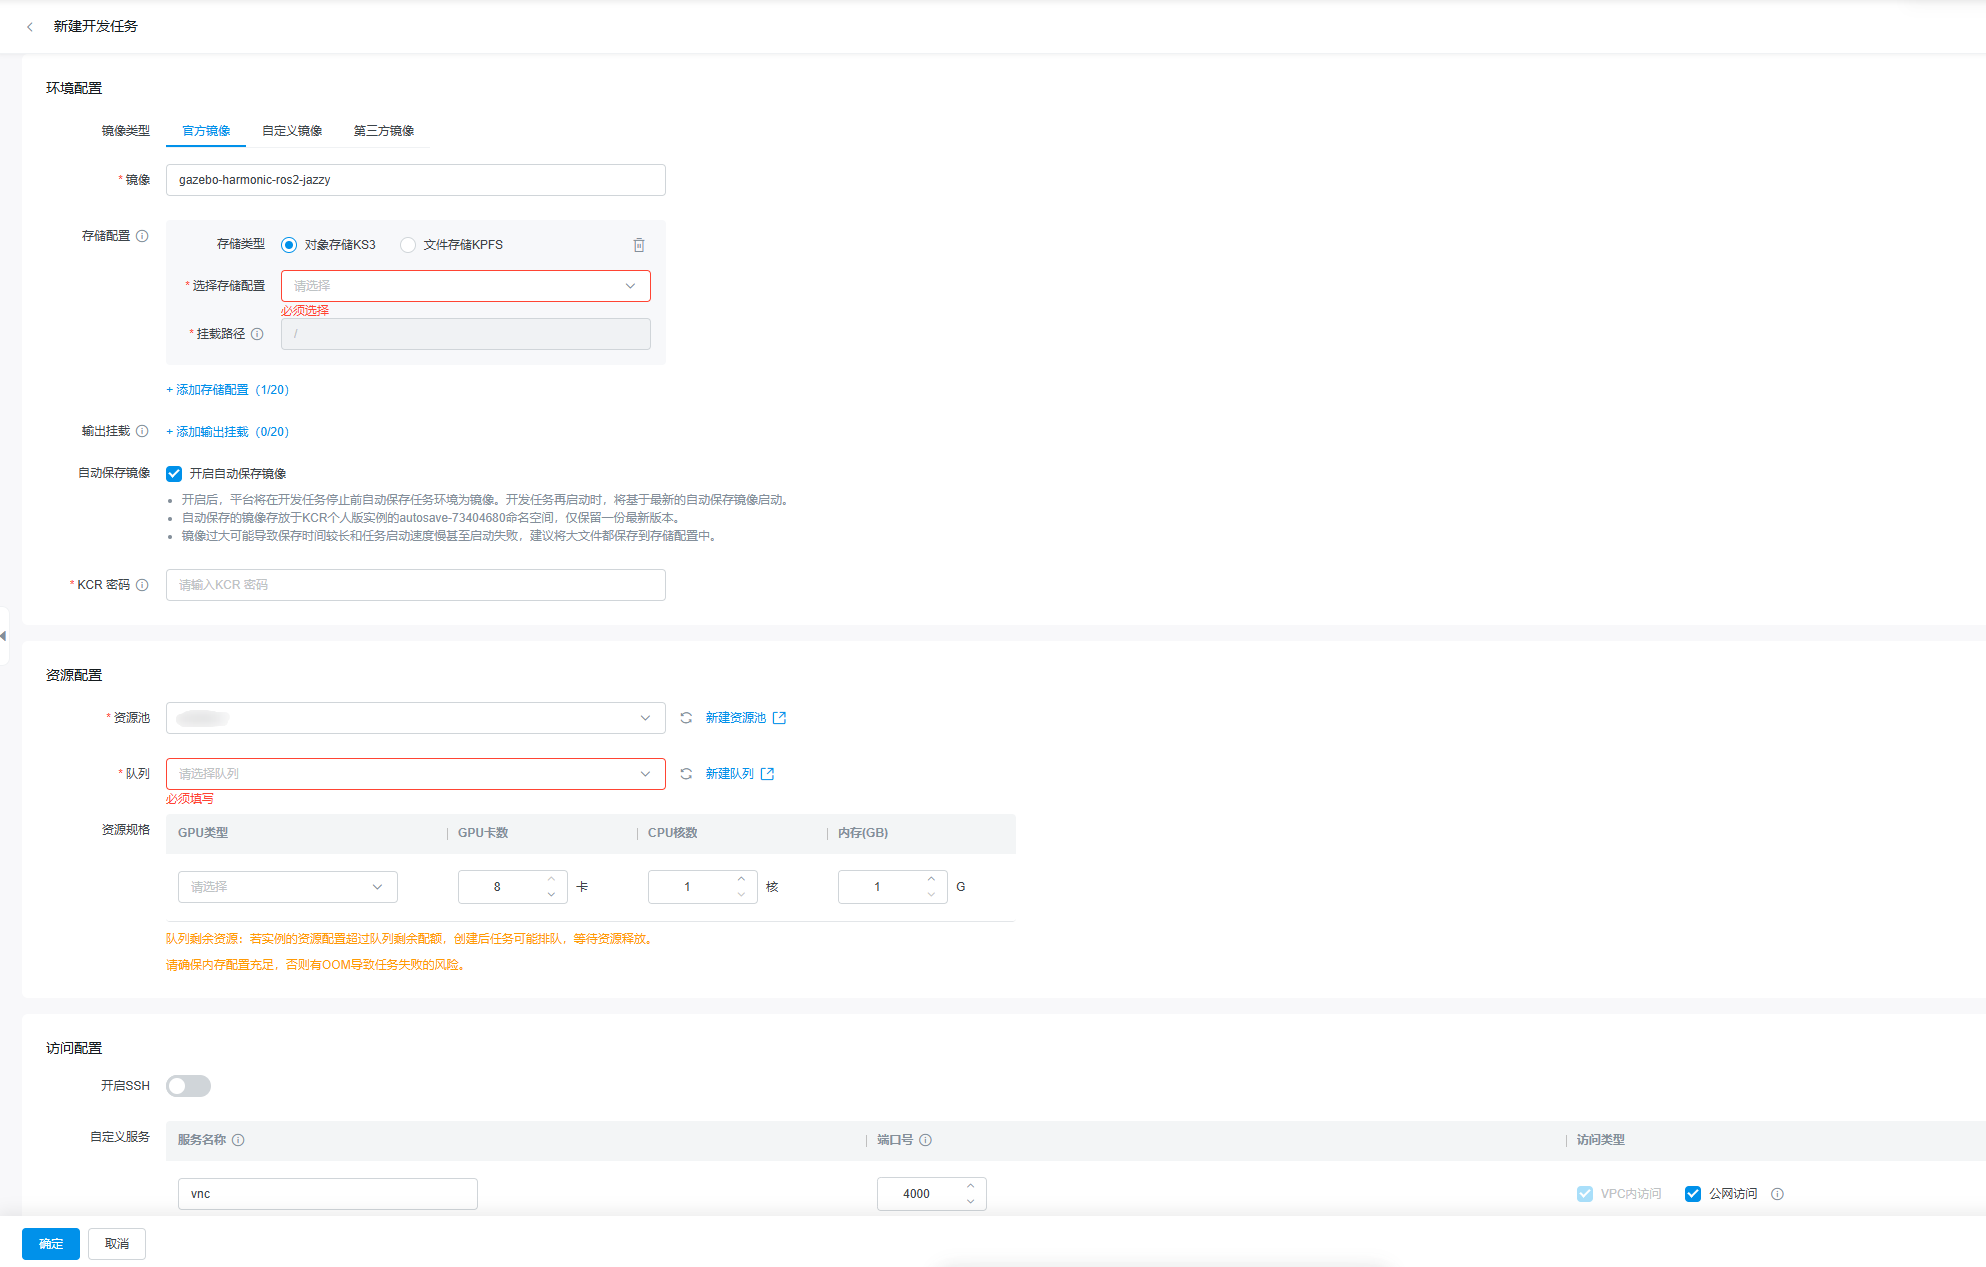Toggle the 开启SSH switch on
This screenshot has width=1986, height=1267.
pos(188,1086)
